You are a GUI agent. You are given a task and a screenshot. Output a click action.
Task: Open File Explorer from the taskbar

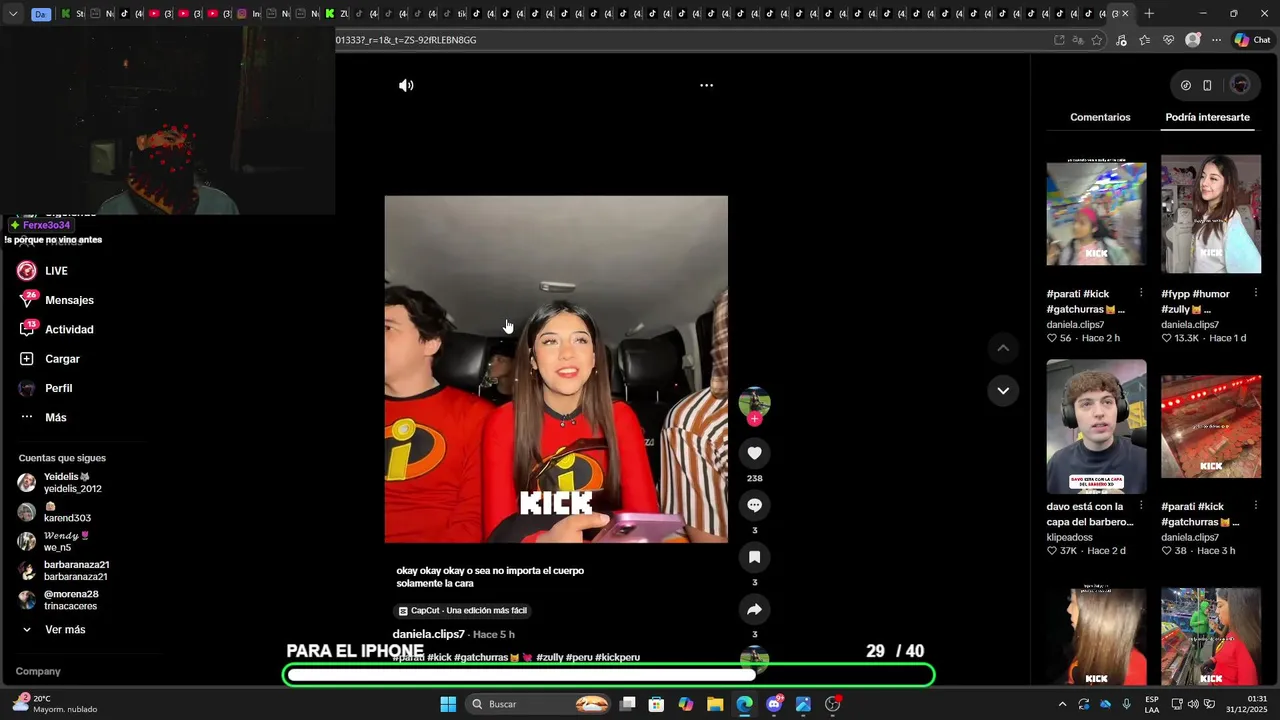tap(715, 704)
